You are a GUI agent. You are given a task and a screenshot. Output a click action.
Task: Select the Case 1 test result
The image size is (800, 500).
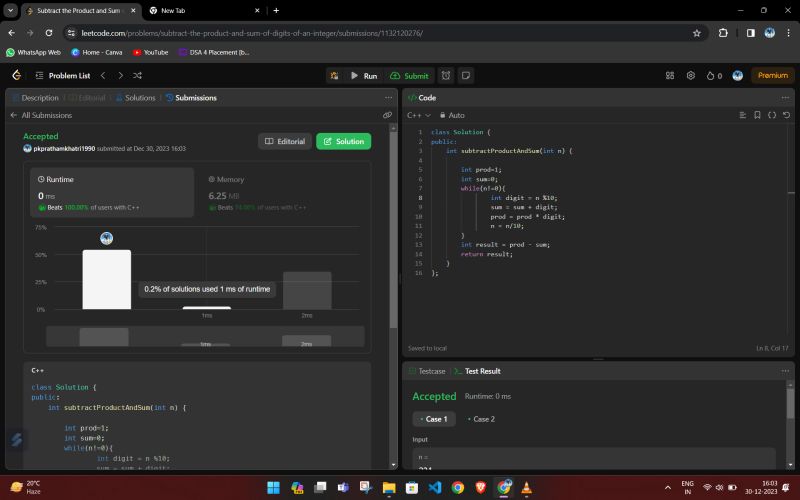(434, 419)
